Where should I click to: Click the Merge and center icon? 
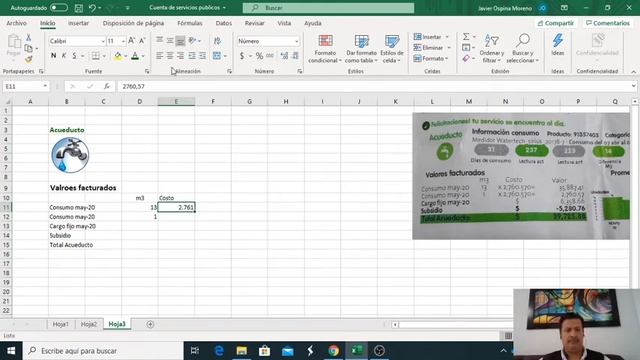[x=217, y=56]
